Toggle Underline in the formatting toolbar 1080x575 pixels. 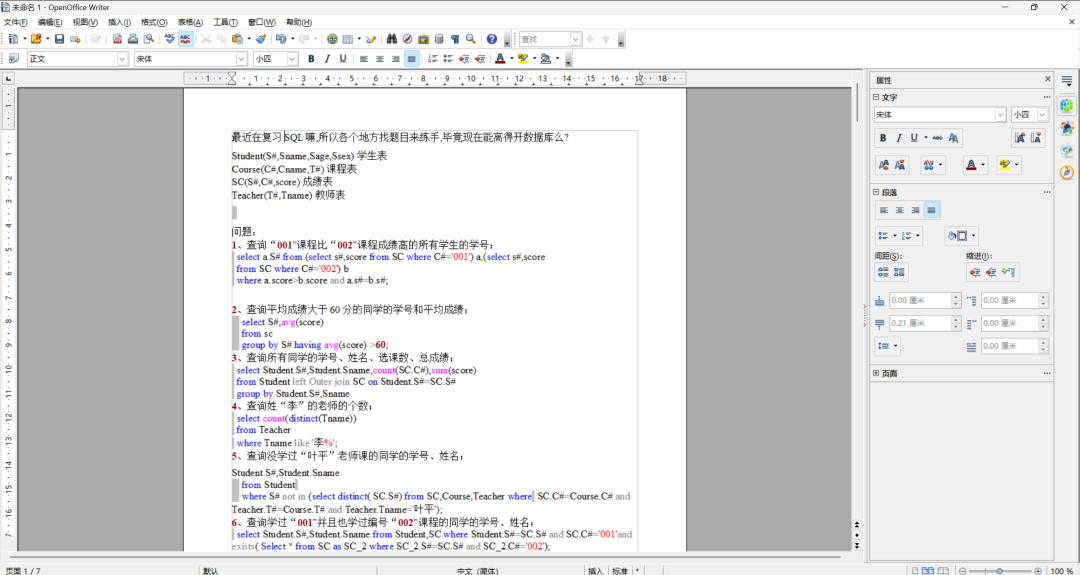click(343, 59)
